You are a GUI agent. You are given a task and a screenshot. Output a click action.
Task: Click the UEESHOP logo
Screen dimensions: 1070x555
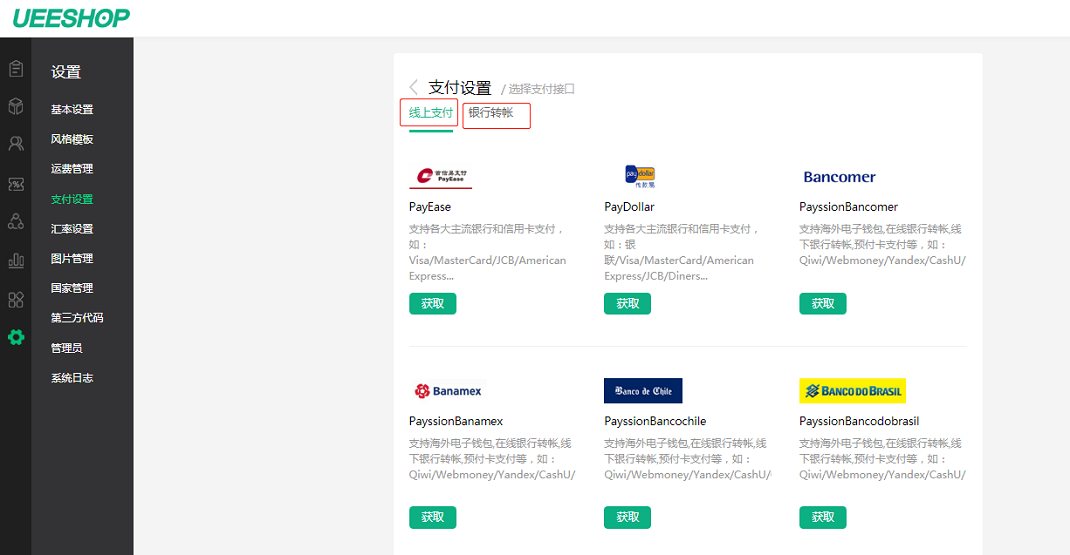[x=71, y=18]
